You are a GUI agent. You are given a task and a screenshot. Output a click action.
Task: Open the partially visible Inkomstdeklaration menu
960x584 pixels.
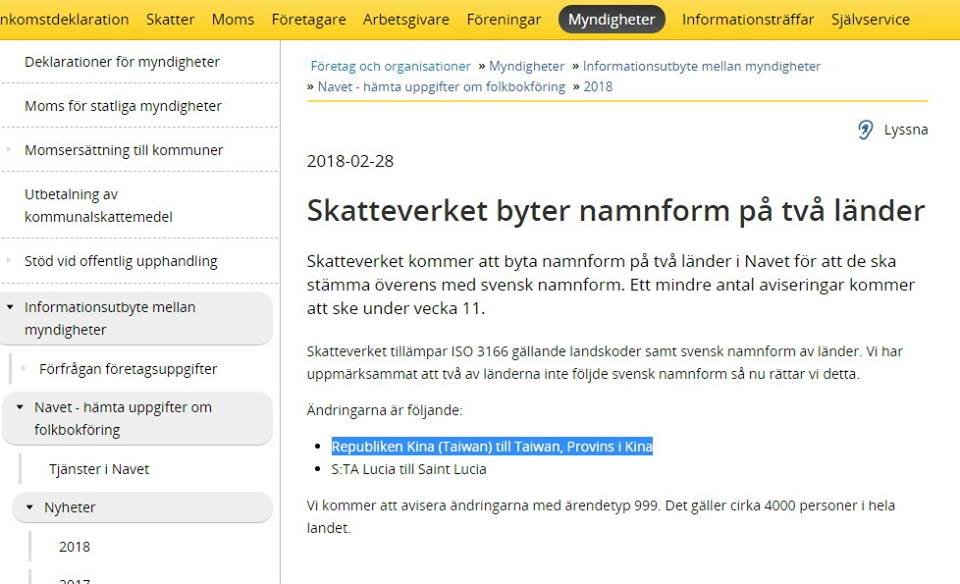click(x=64, y=20)
